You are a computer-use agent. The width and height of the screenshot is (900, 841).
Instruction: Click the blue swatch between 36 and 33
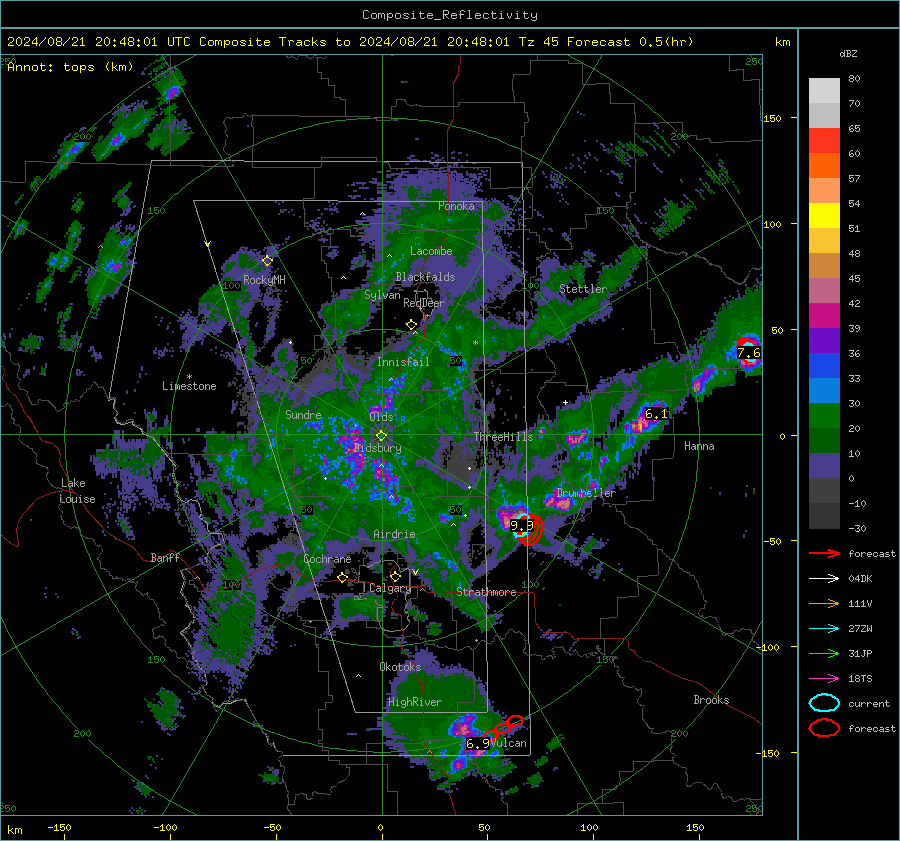(x=824, y=365)
